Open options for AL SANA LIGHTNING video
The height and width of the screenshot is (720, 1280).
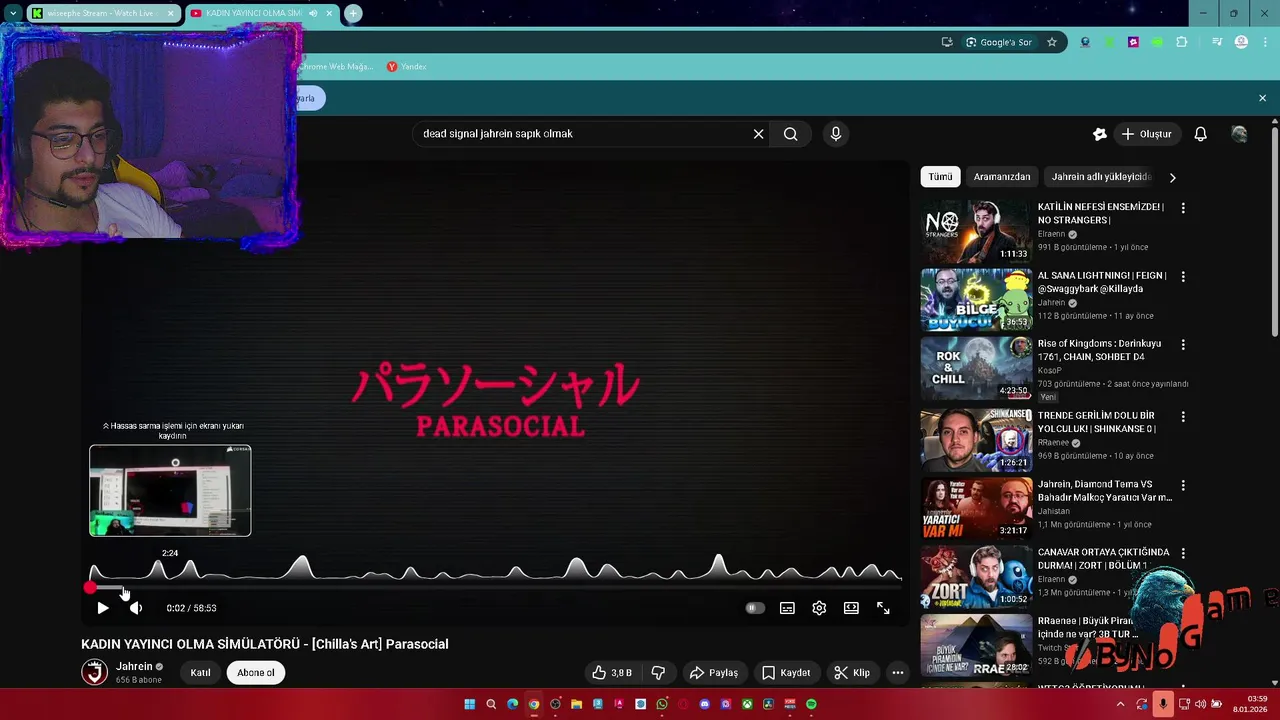(1183, 276)
